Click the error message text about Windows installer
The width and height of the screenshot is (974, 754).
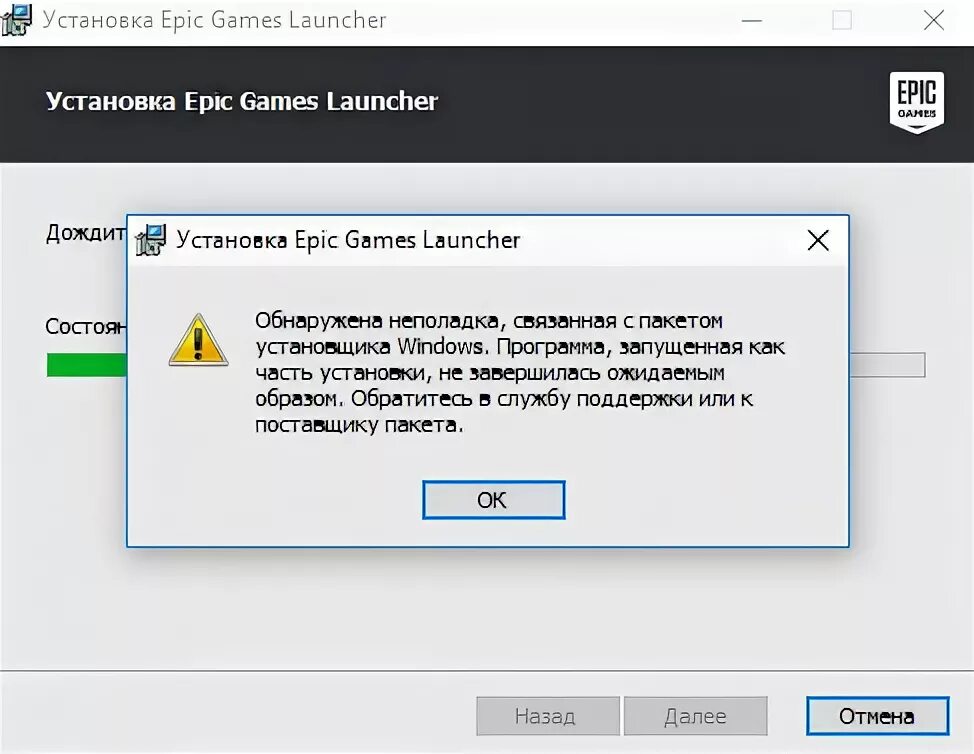click(x=520, y=373)
